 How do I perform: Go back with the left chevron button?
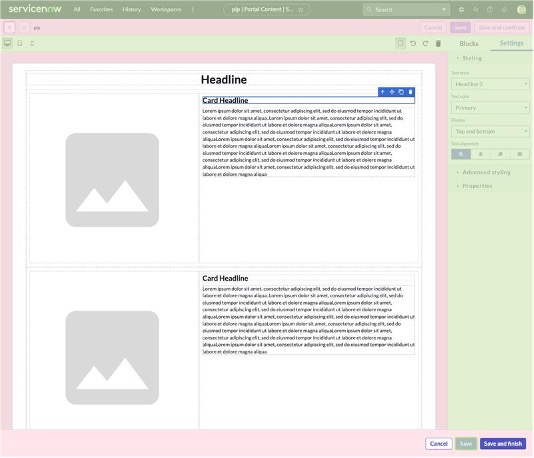(x=10, y=28)
